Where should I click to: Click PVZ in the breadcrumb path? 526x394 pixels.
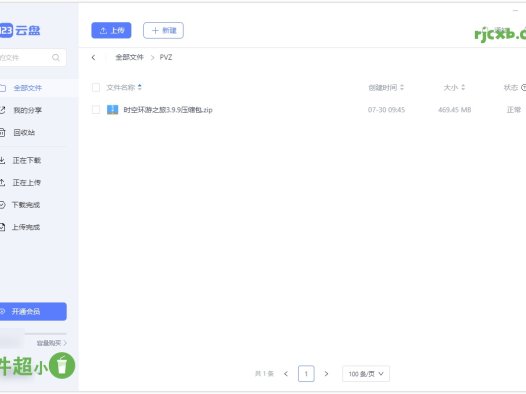coord(166,57)
